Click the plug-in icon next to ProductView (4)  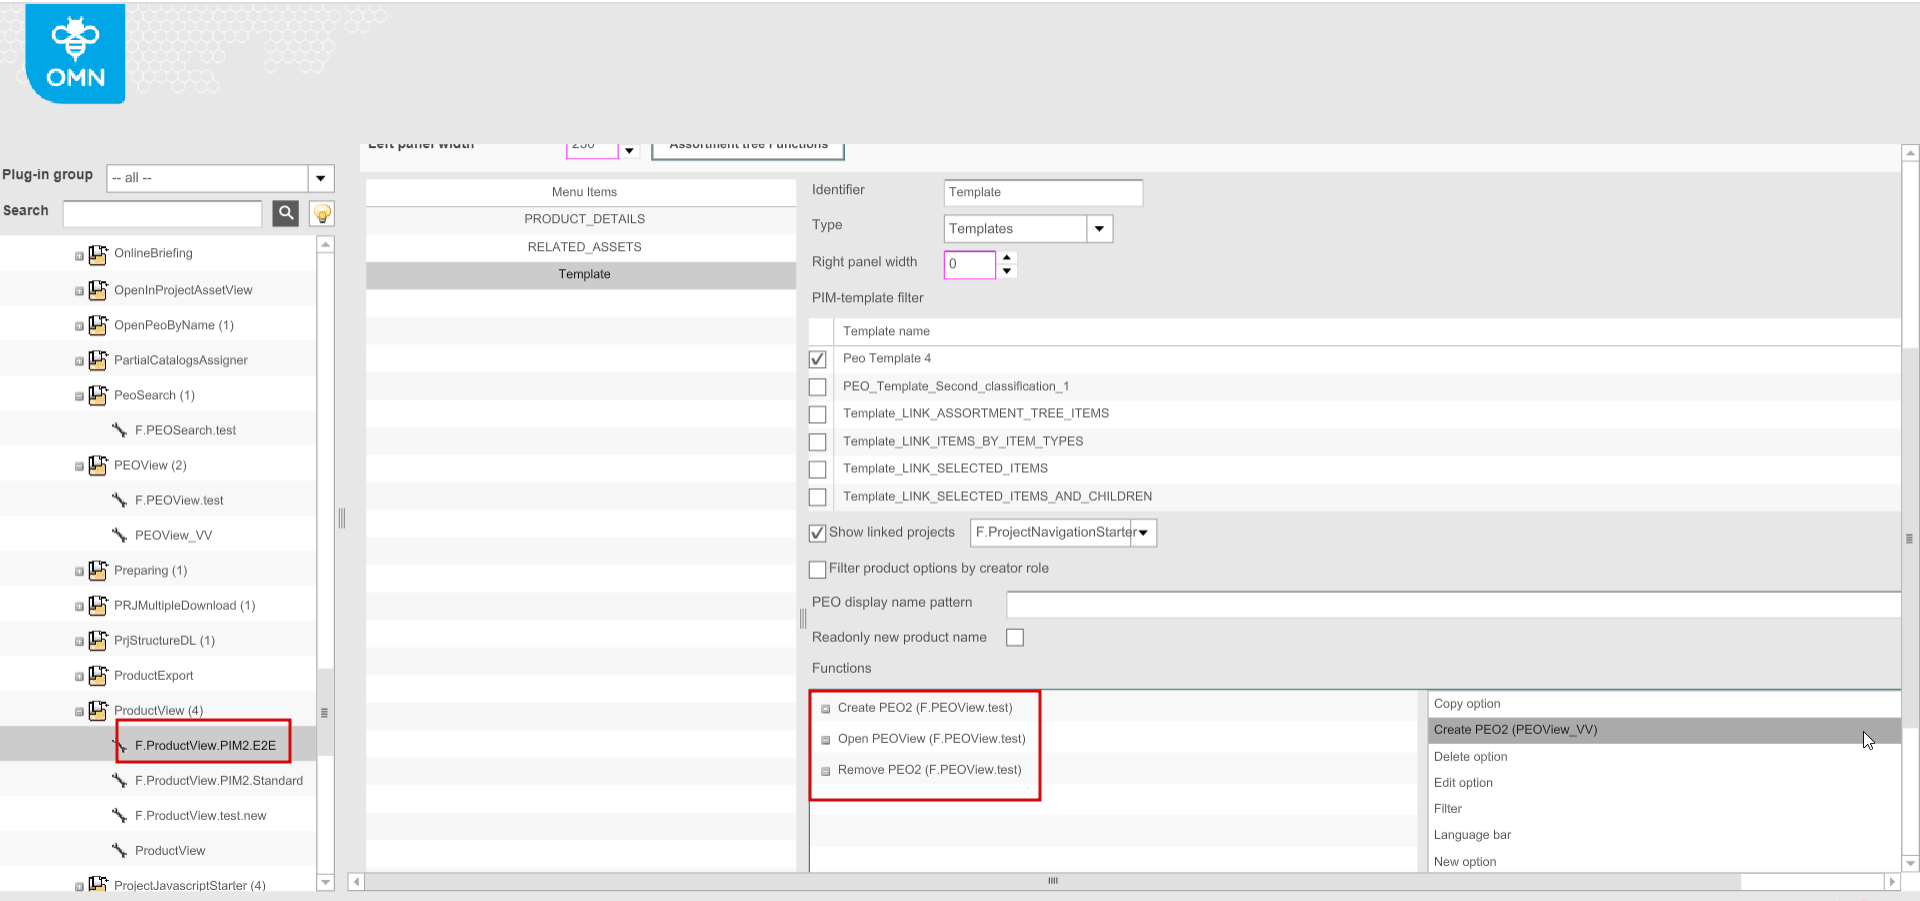(97, 710)
